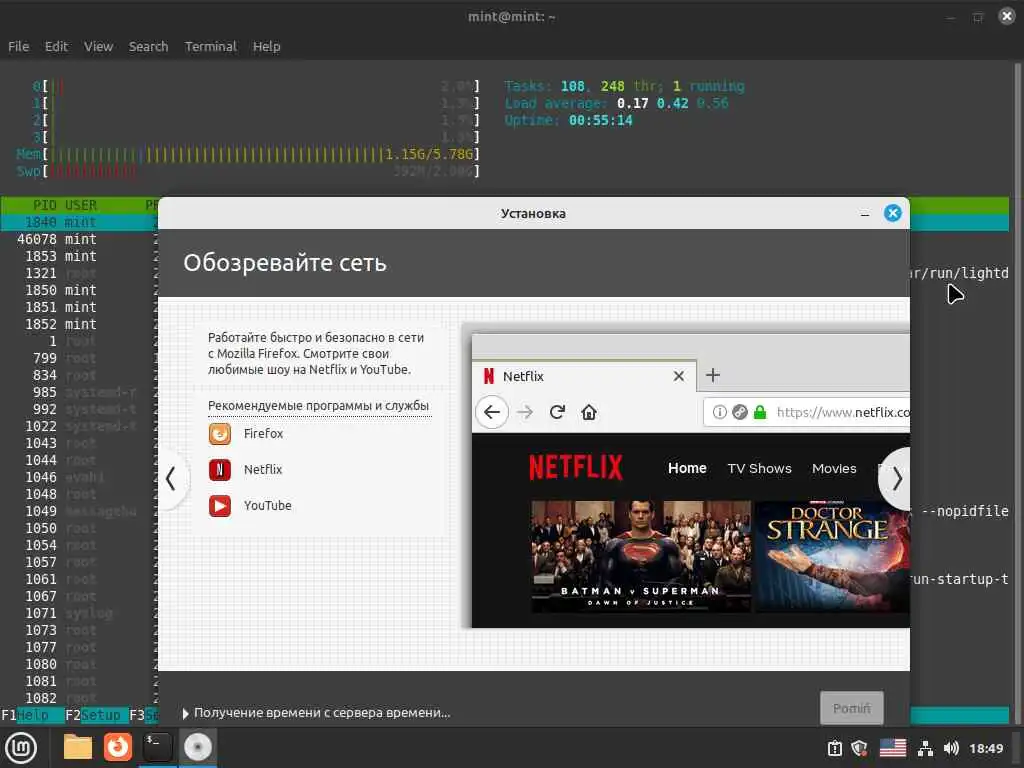This screenshot has height=768, width=1024.
Task: Click the new tab plus icon in the slide
Action: [712, 376]
